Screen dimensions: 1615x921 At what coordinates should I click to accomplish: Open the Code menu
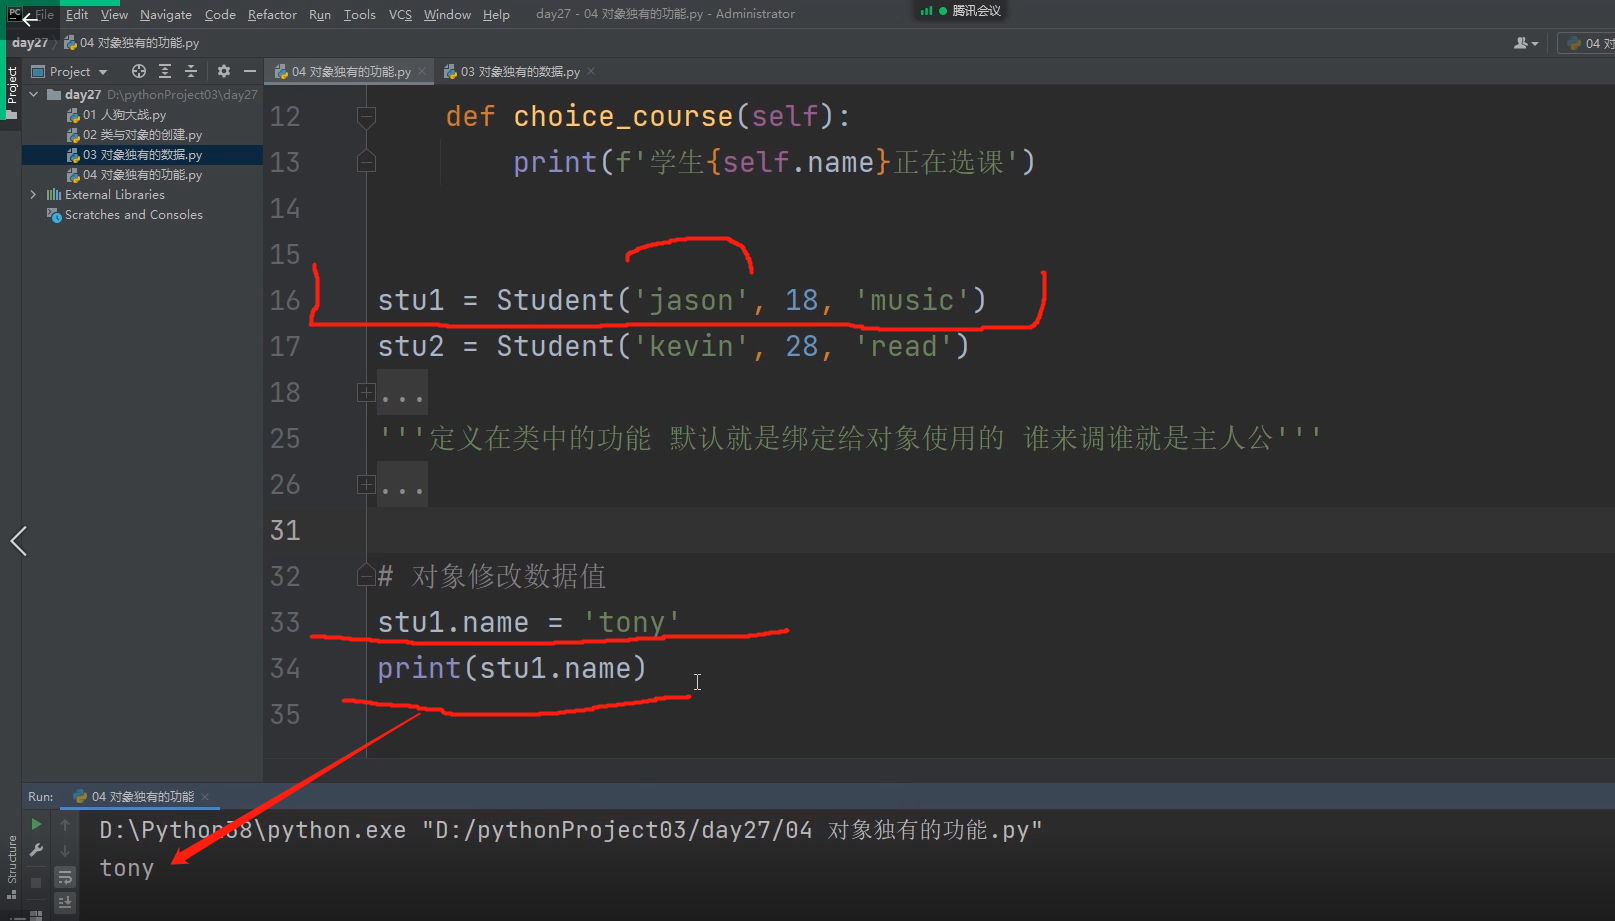coord(220,14)
